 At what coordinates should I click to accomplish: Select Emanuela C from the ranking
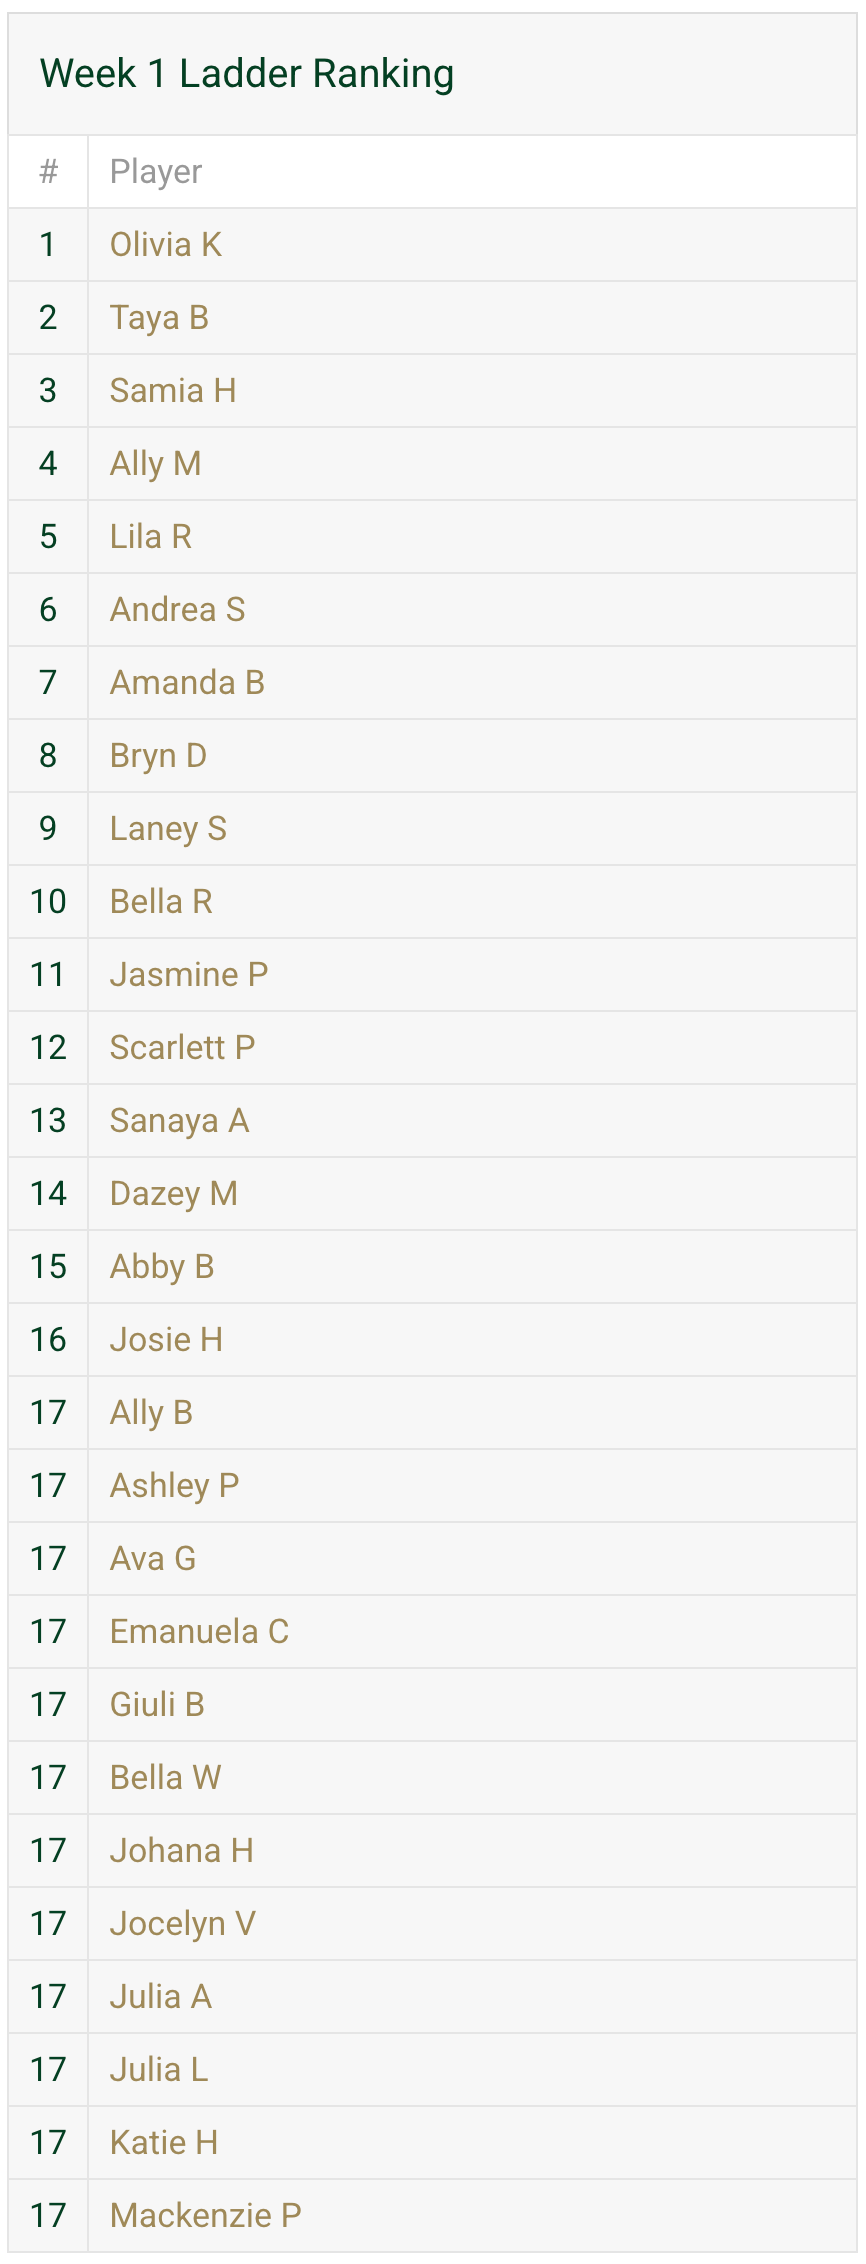199,1632
